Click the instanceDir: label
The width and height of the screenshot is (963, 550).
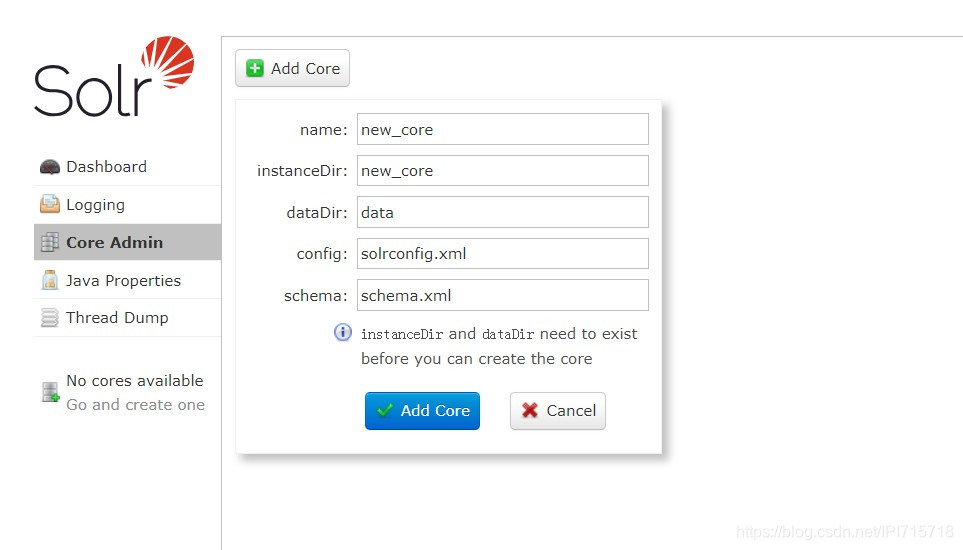pos(302,171)
